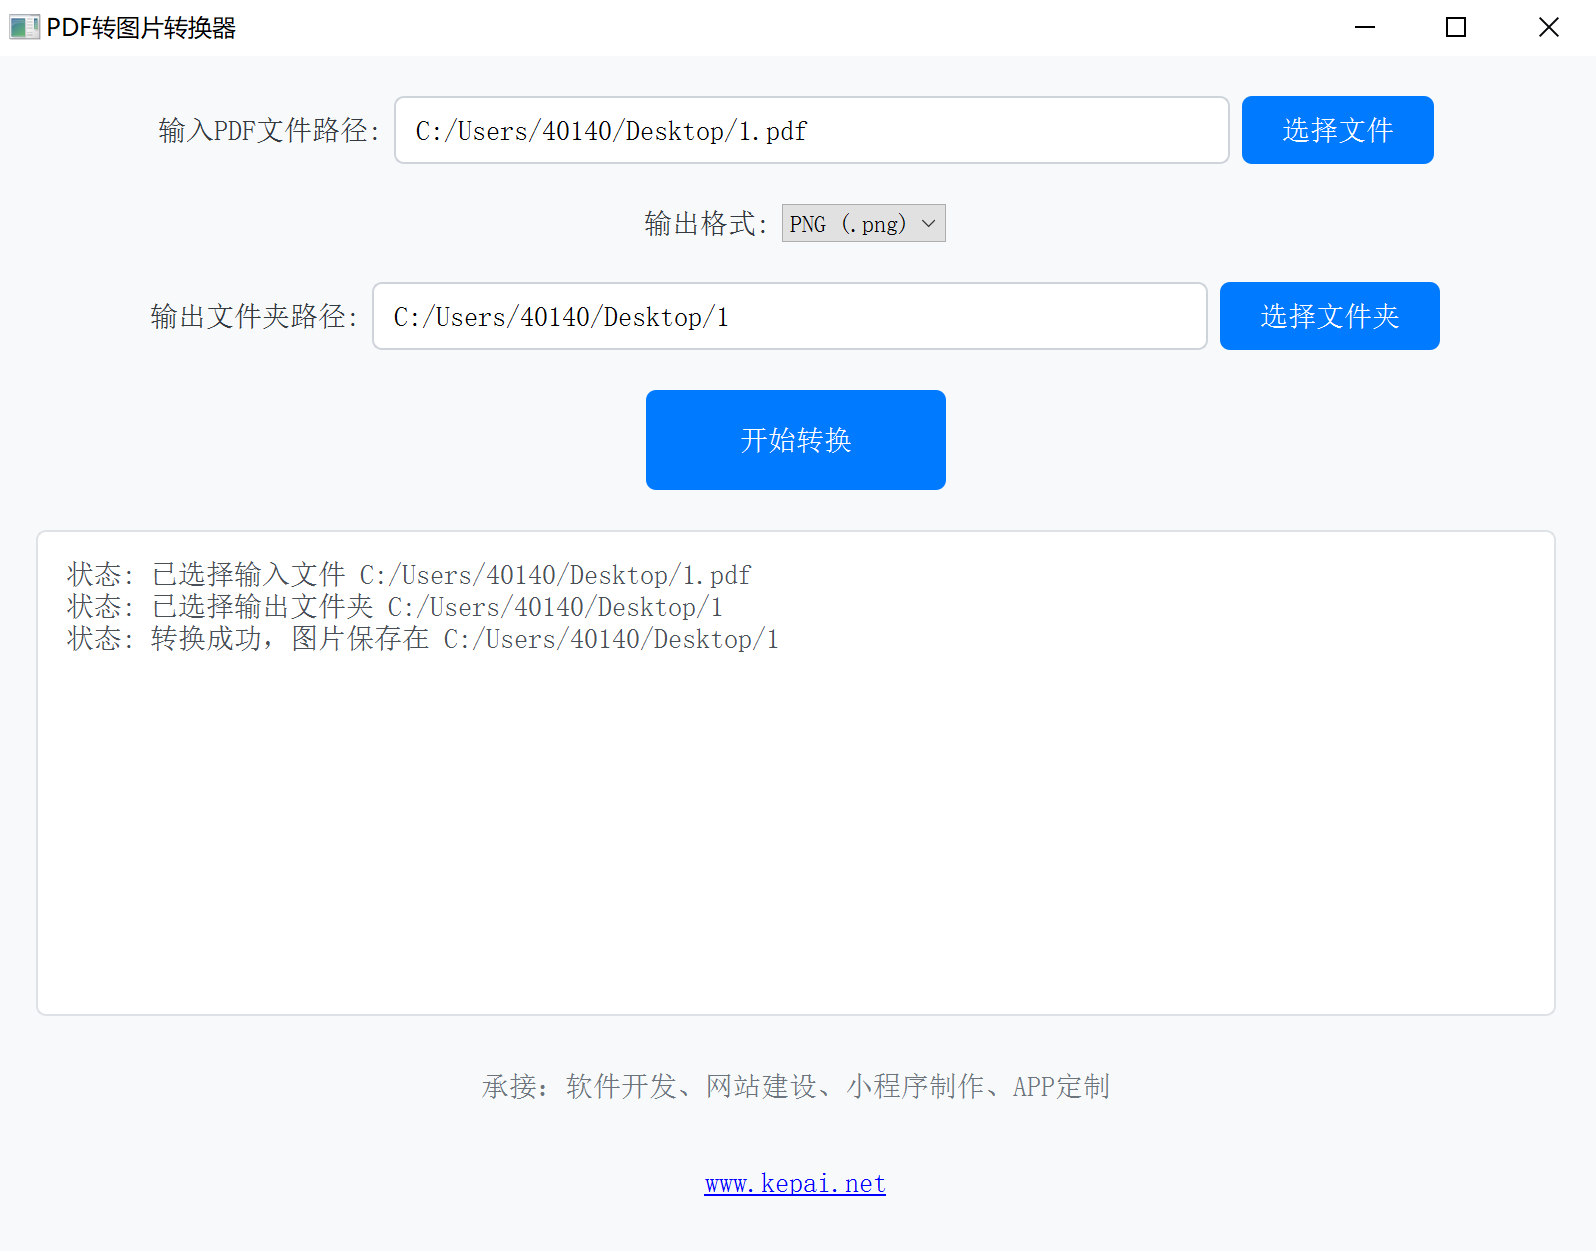The width and height of the screenshot is (1596, 1251).
Task: Click the 输出文件夹路径 label
Action: (x=253, y=317)
